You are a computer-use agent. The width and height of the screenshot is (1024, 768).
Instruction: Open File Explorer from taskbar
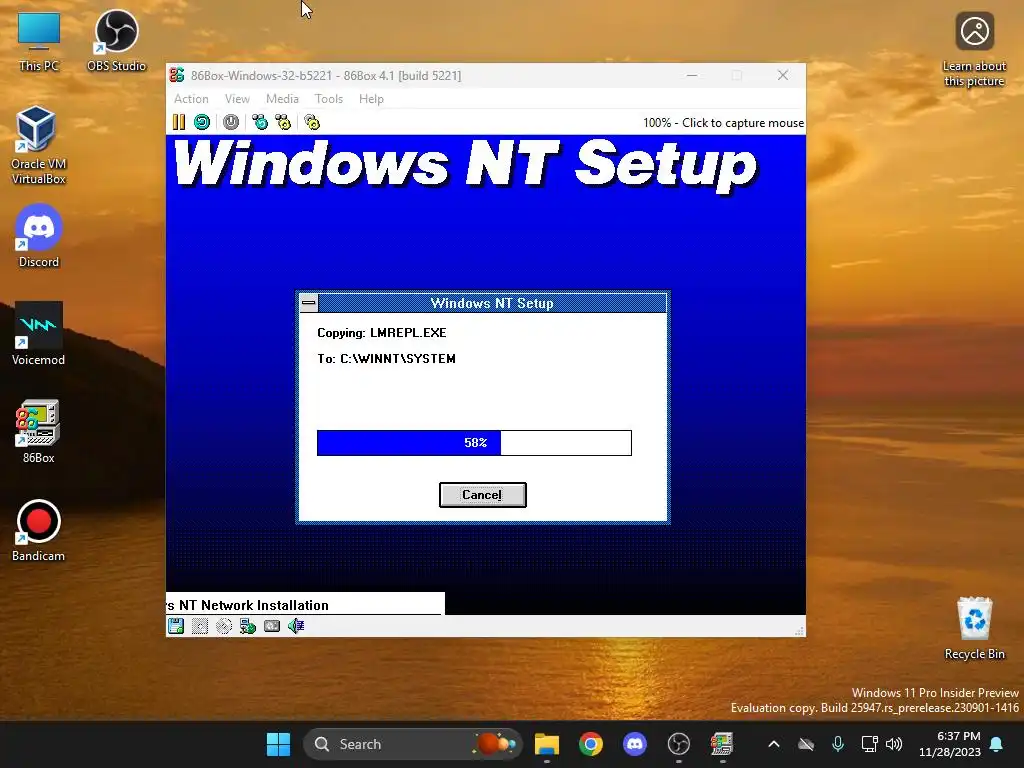coord(547,744)
